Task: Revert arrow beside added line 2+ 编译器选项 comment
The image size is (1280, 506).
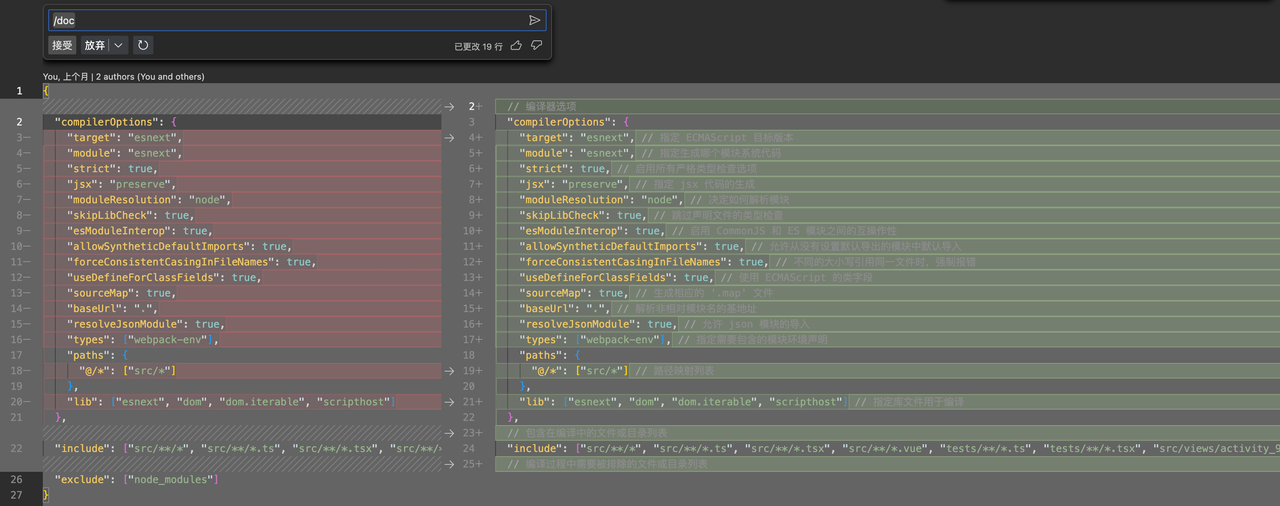Action: tap(450, 106)
